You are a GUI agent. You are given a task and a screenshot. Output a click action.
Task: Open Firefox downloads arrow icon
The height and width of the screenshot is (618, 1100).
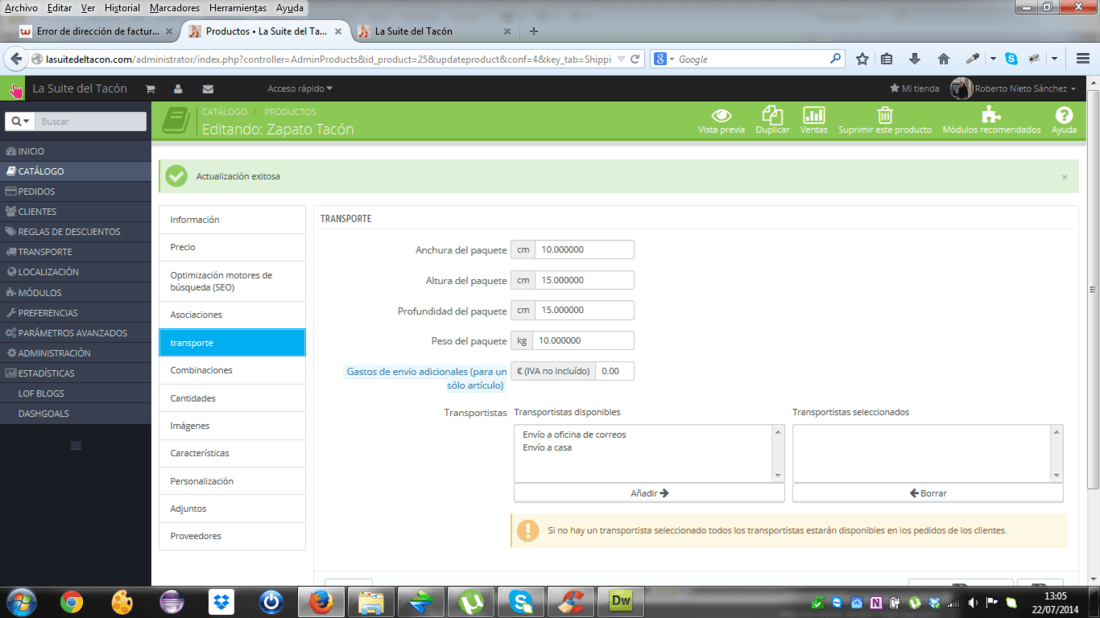click(914, 59)
